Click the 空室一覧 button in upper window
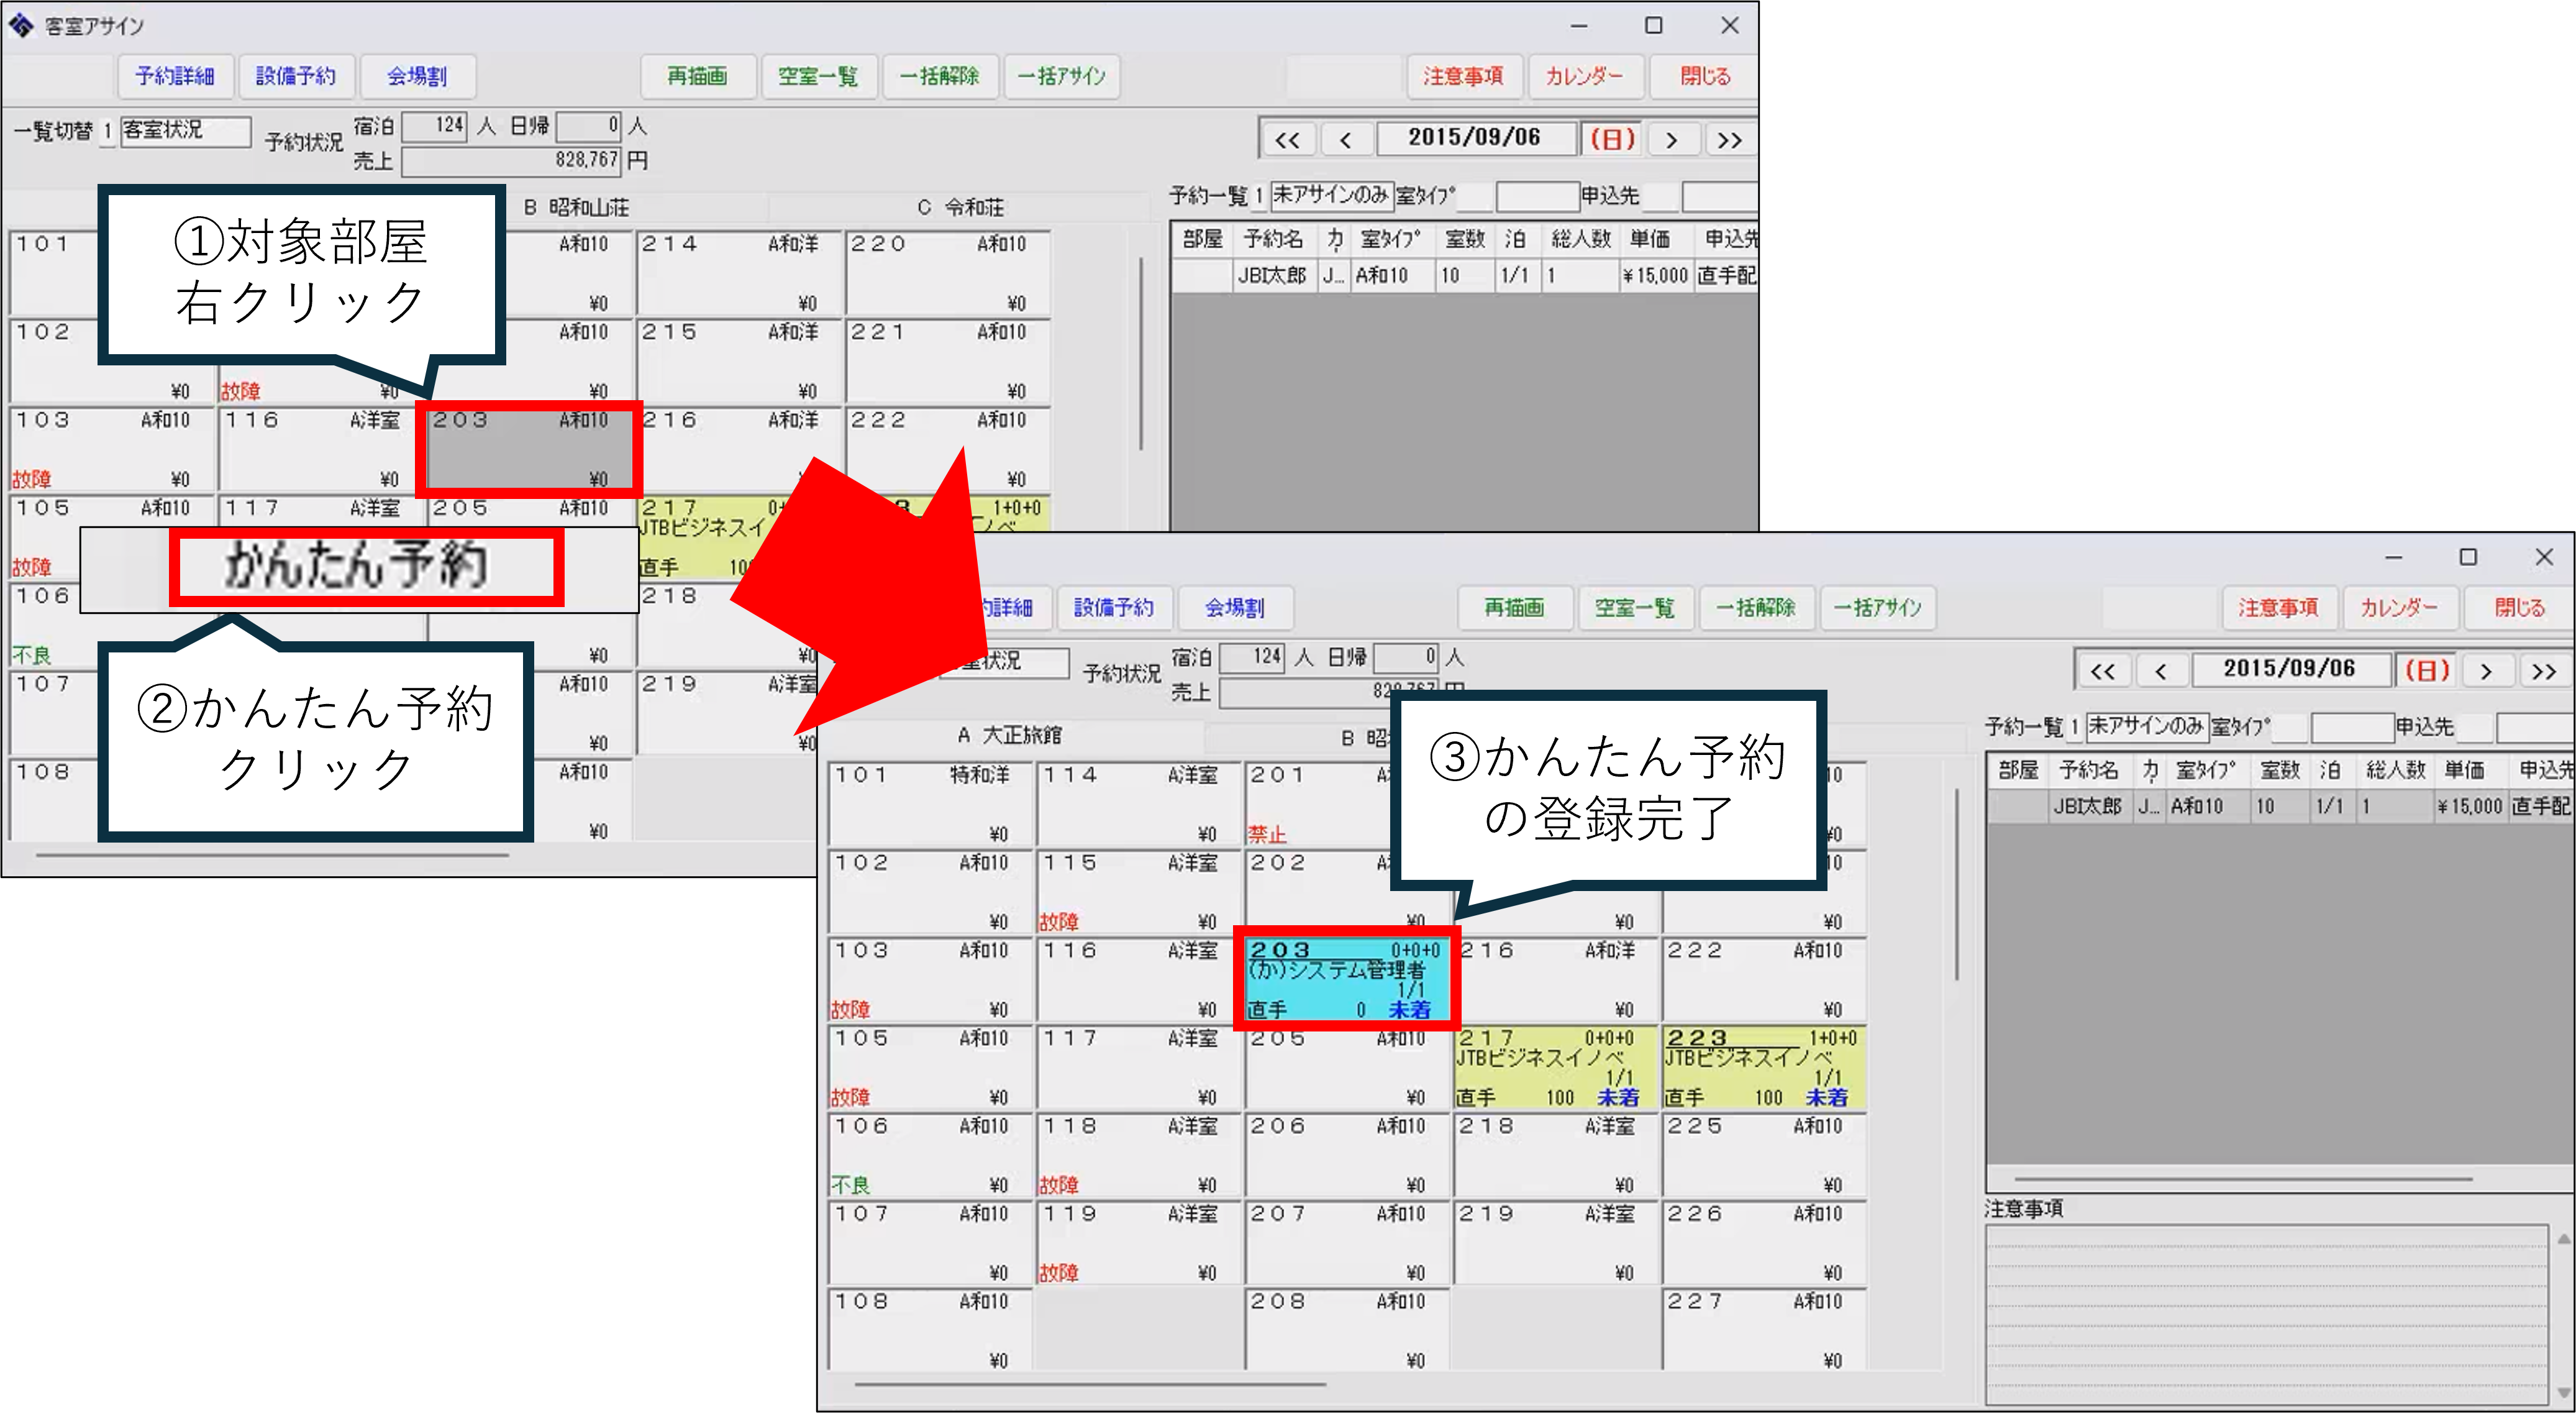 818,76
